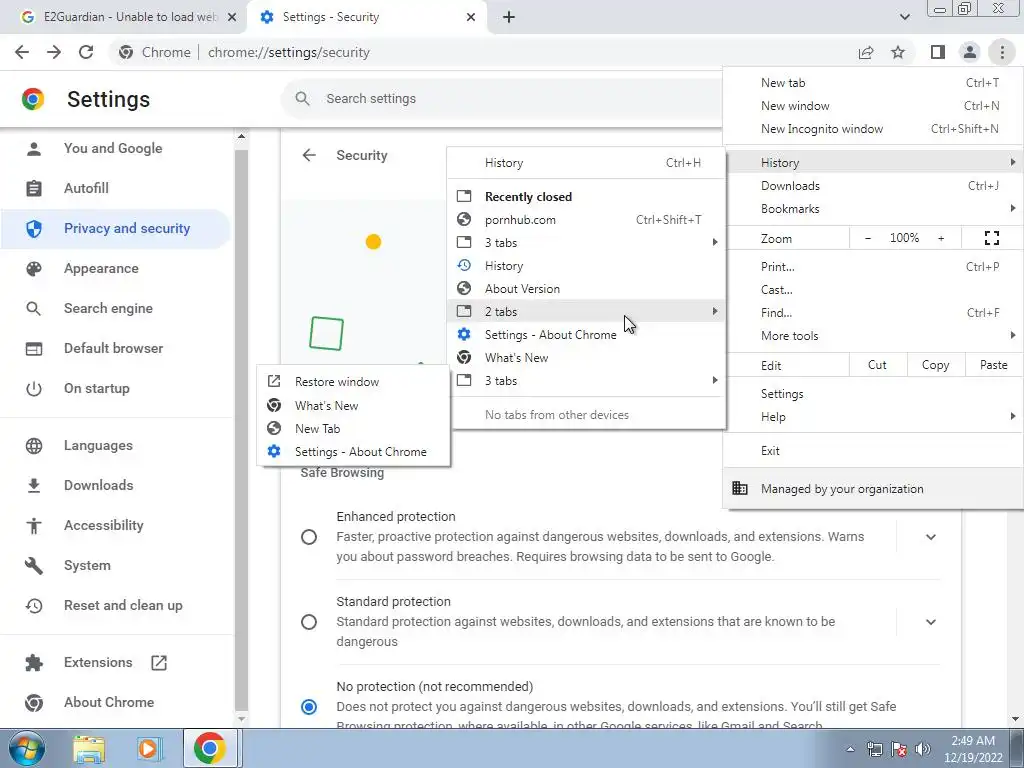Click the sidebar scrollbar thumb
1024x768 pixels.
tap(241, 429)
